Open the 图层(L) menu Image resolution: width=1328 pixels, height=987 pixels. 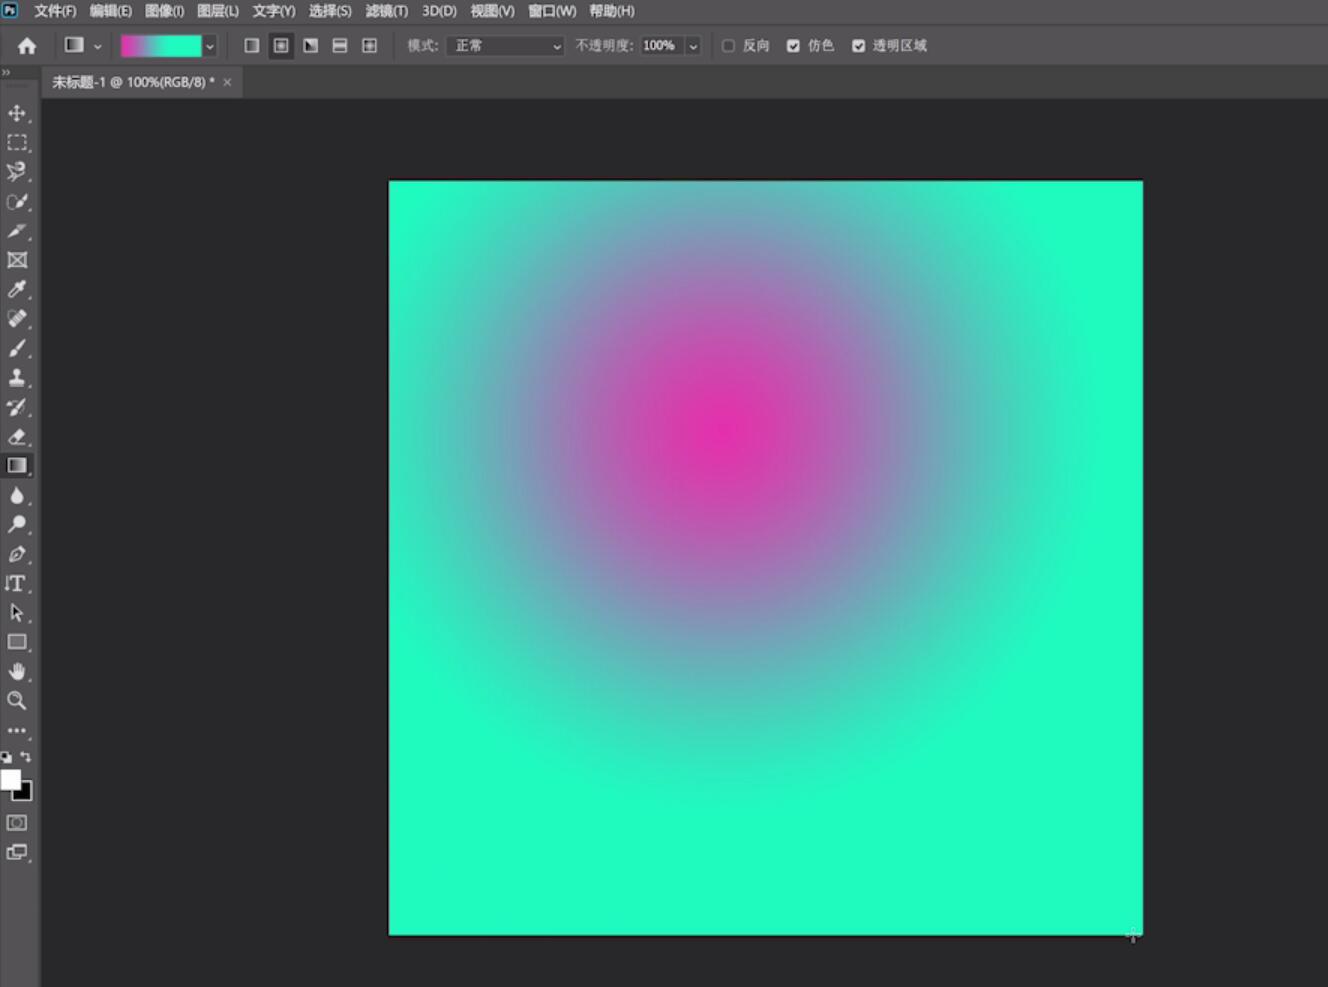[x=218, y=11]
